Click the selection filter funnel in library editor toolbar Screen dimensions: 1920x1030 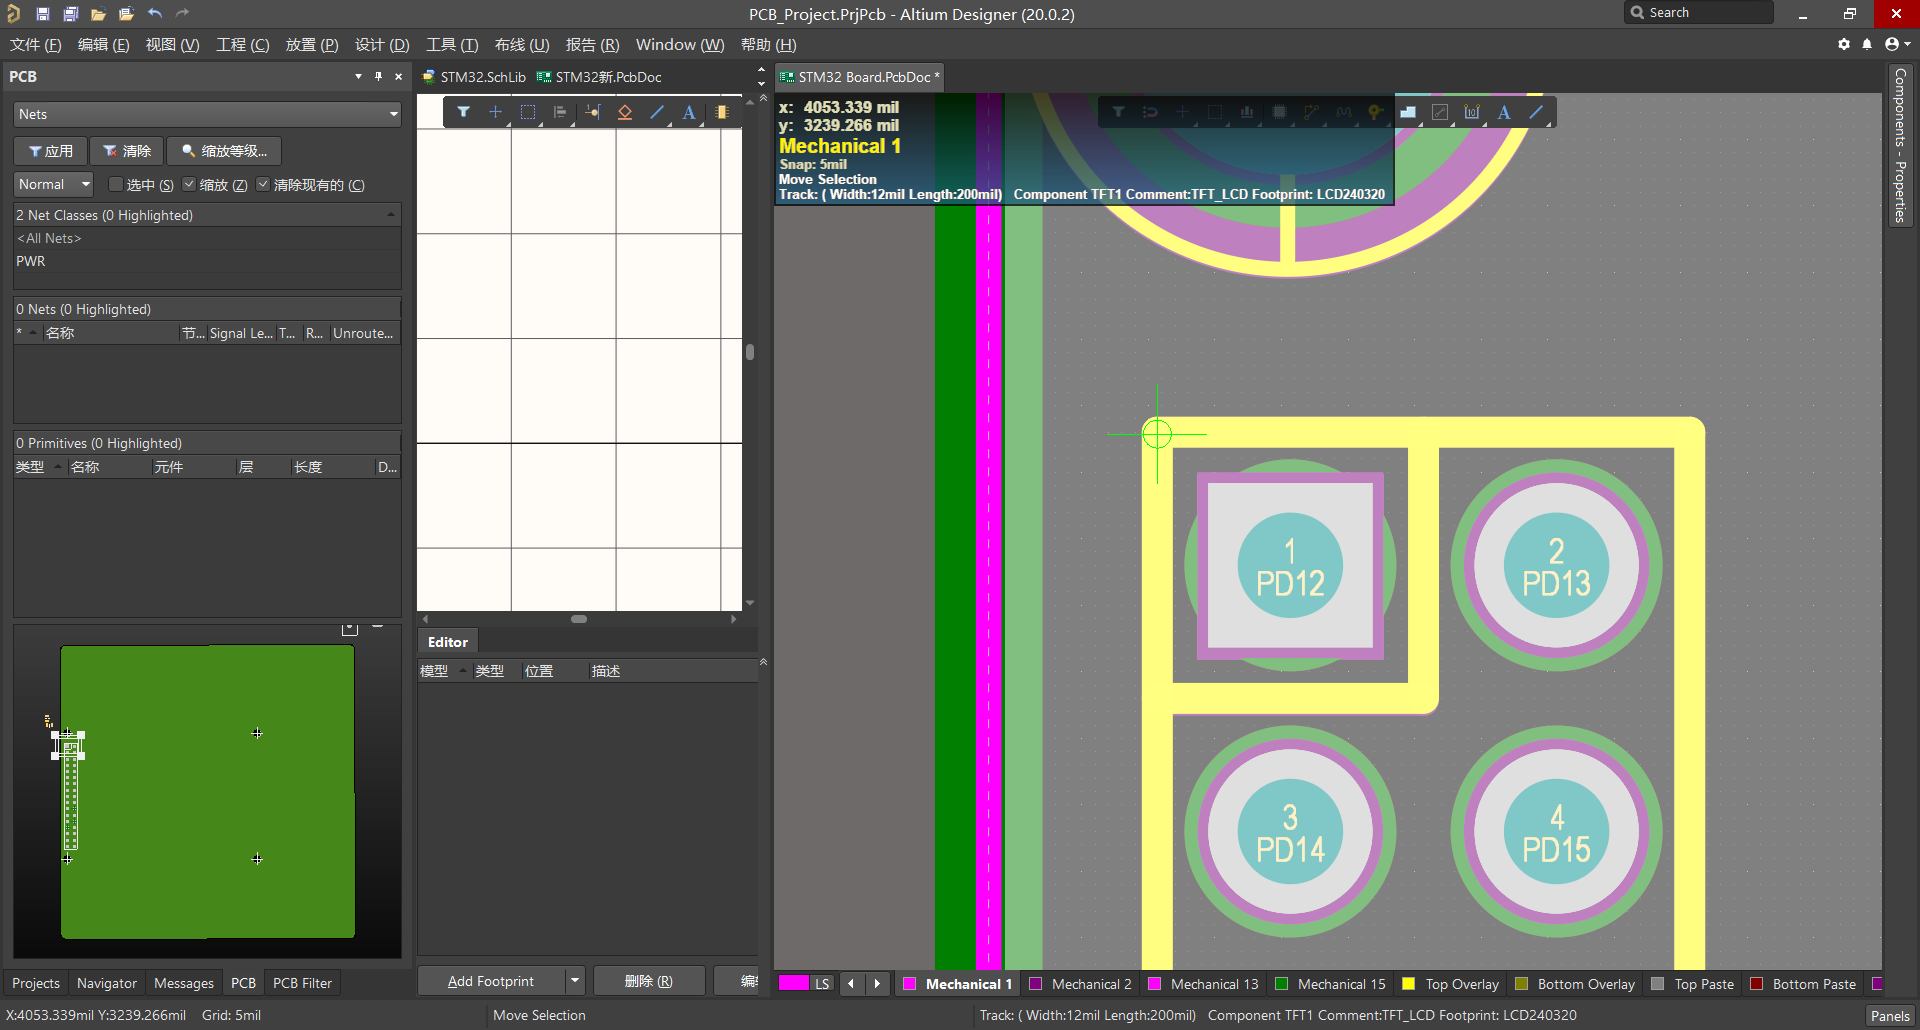point(463,112)
